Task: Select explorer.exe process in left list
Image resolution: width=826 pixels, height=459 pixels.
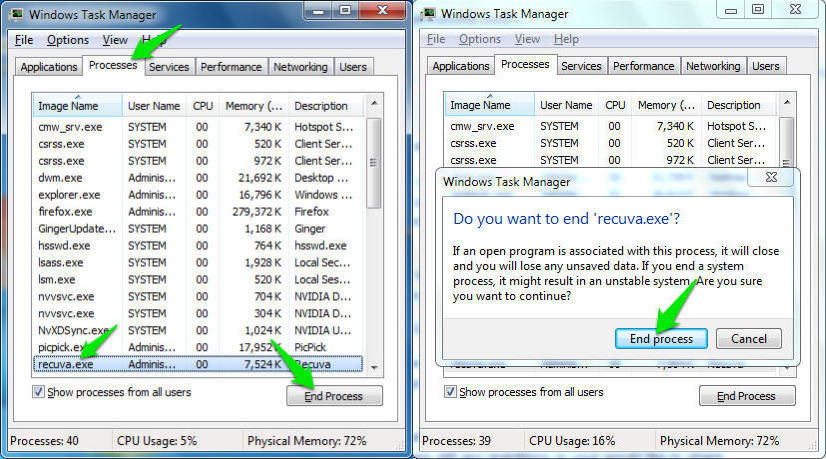Action: (x=198, y=195)
